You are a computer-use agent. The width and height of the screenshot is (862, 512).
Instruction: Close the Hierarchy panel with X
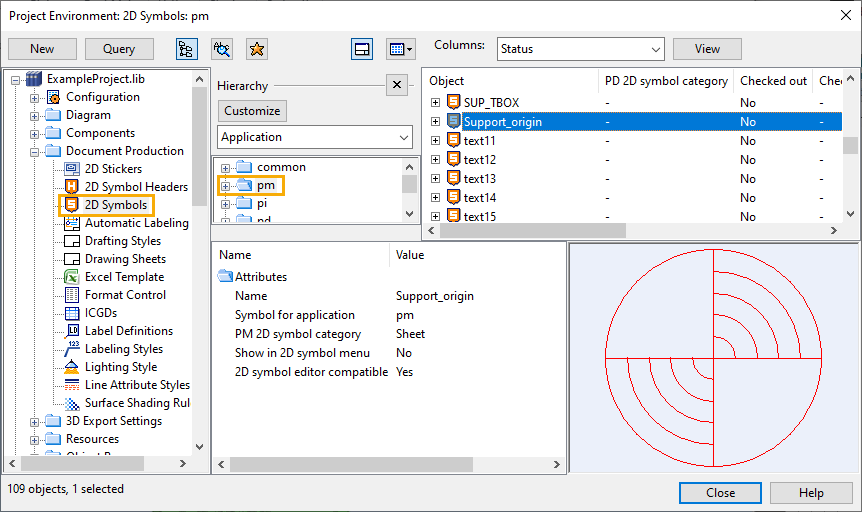point(396,85)
